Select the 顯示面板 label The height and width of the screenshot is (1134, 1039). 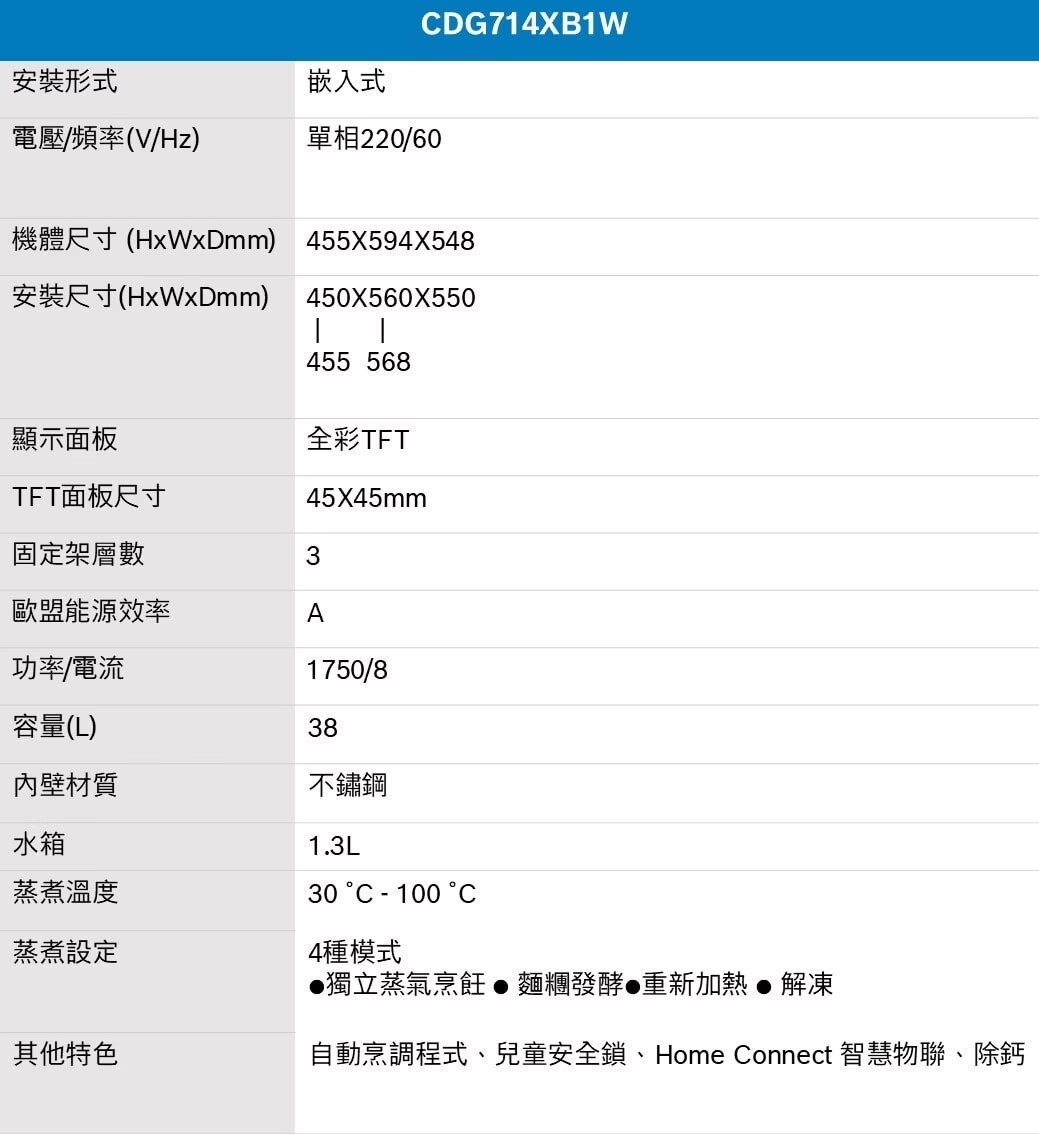click(x=65, y=439)
